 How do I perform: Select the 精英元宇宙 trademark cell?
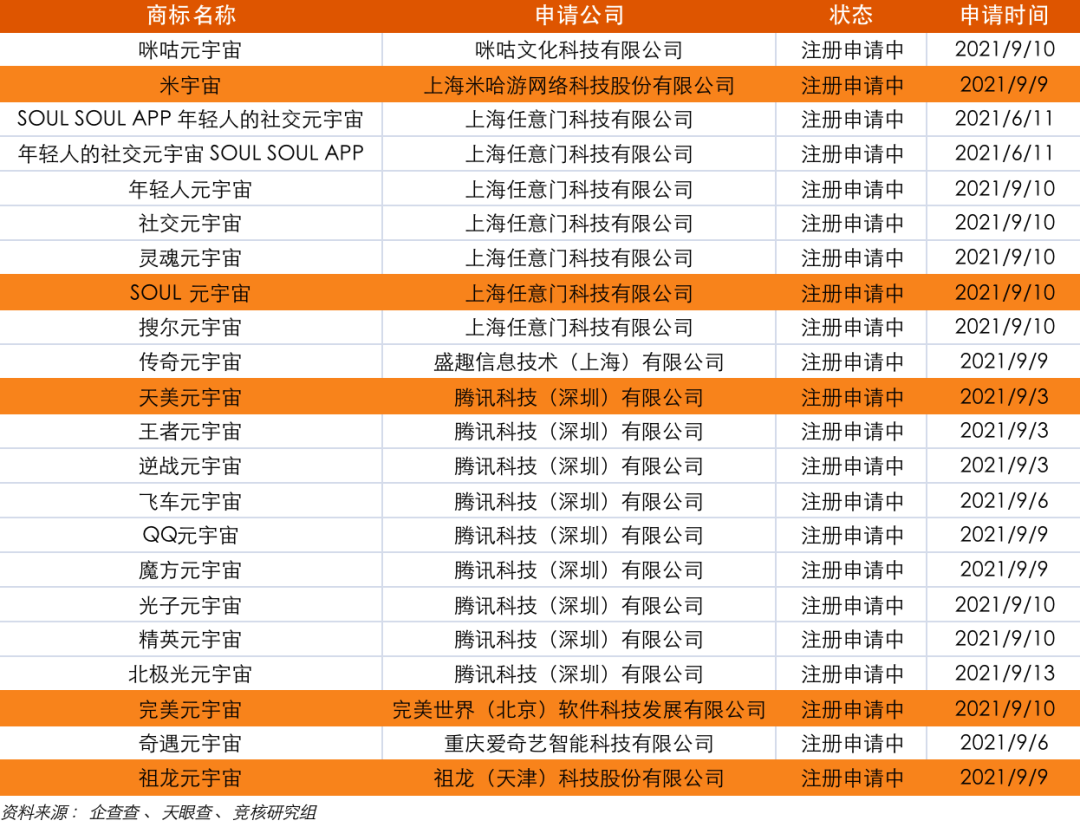coord(190,639)
